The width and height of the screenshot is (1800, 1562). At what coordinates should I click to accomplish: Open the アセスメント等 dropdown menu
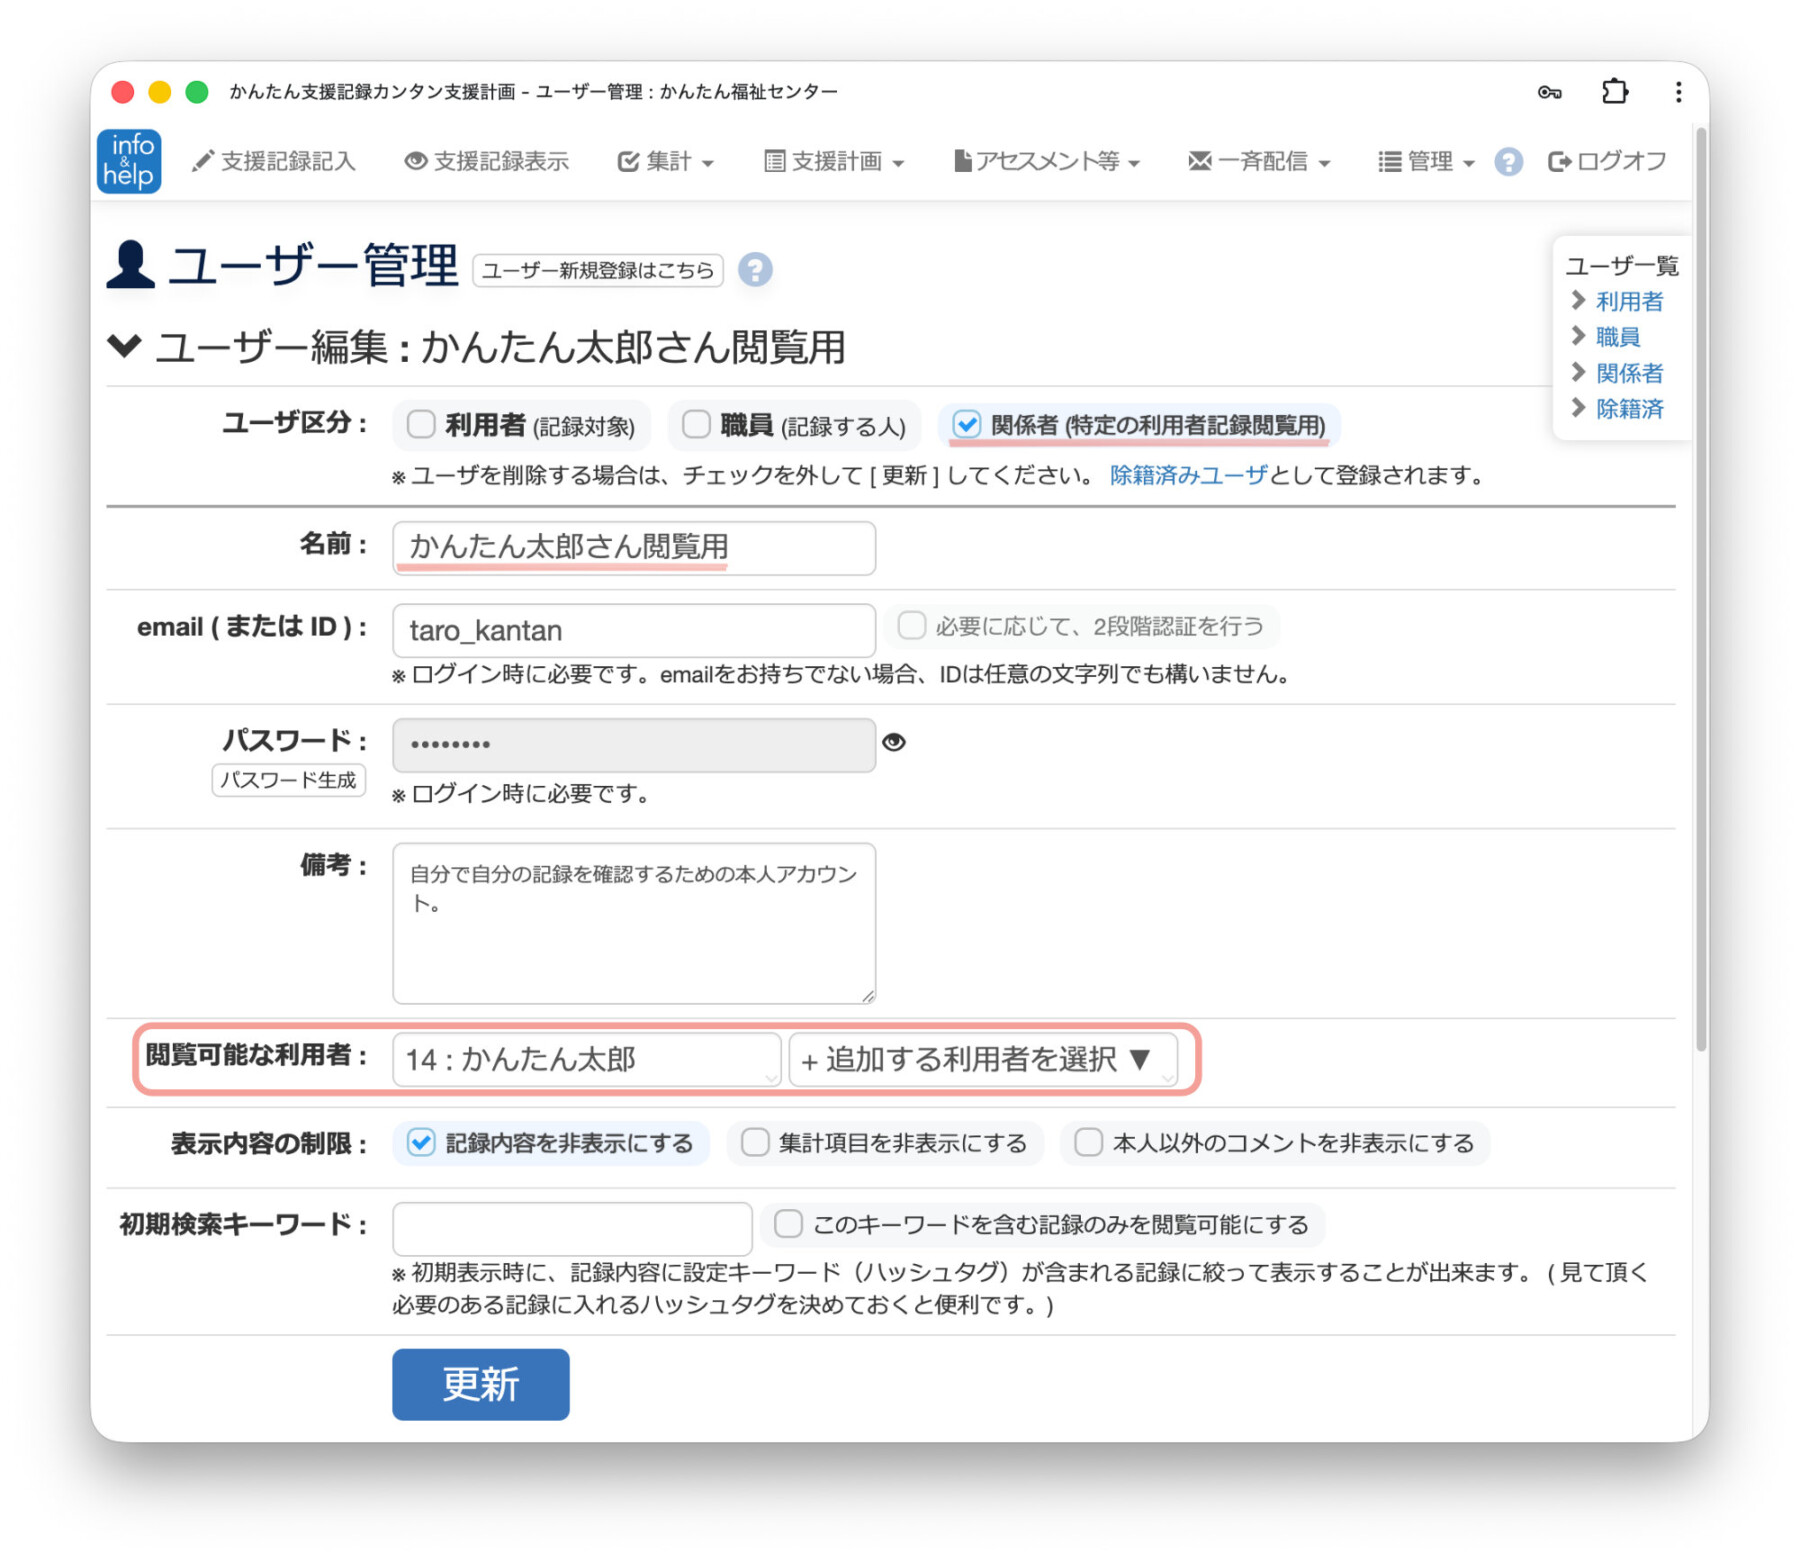[x=1046, y=161]
